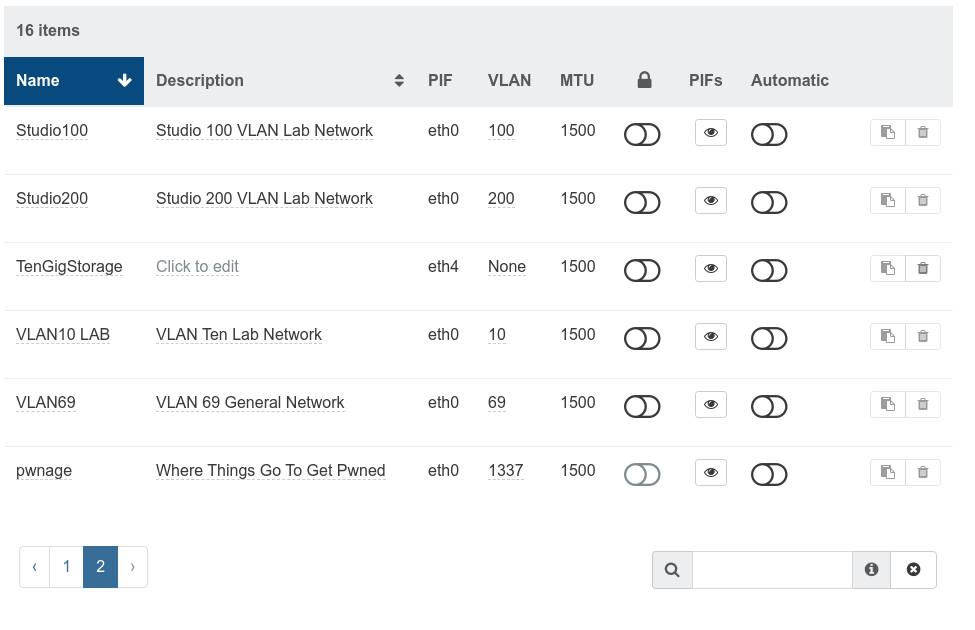Click into the search filter text field

click(771, 570)
